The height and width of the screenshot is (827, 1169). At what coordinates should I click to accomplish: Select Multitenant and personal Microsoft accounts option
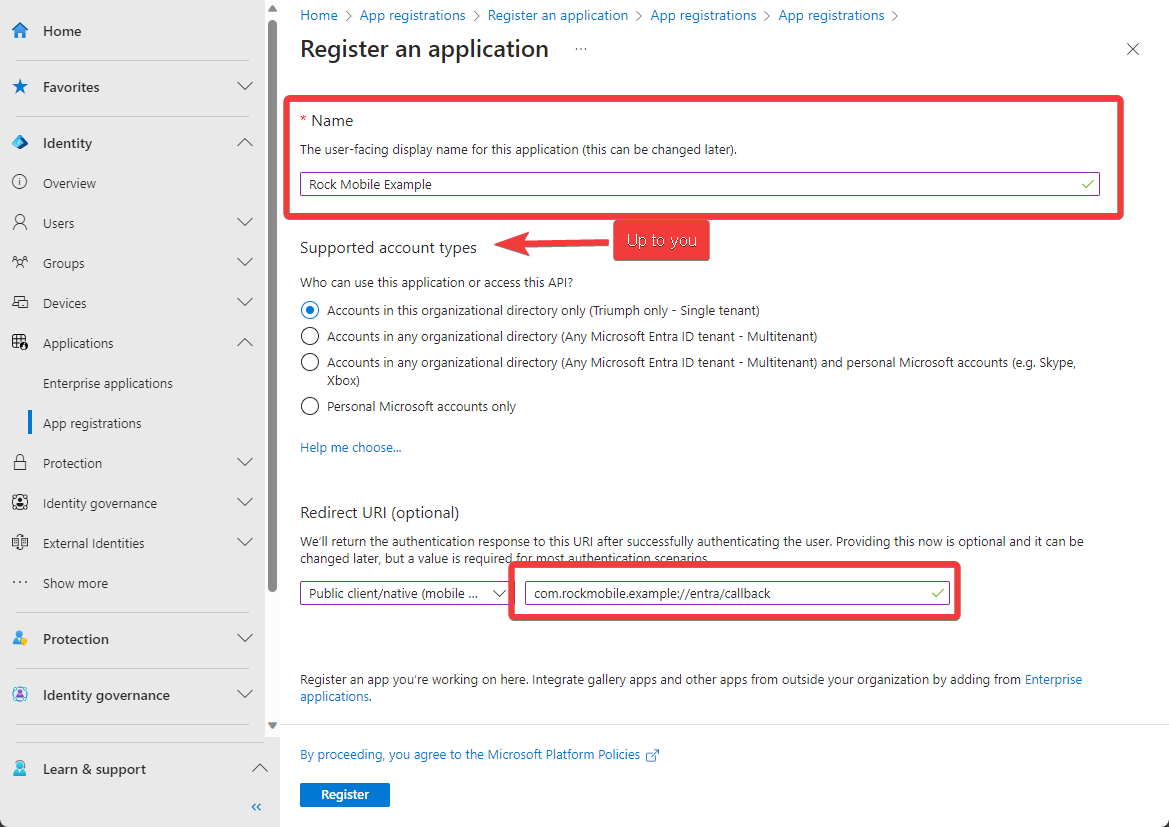tap(309, 362)
